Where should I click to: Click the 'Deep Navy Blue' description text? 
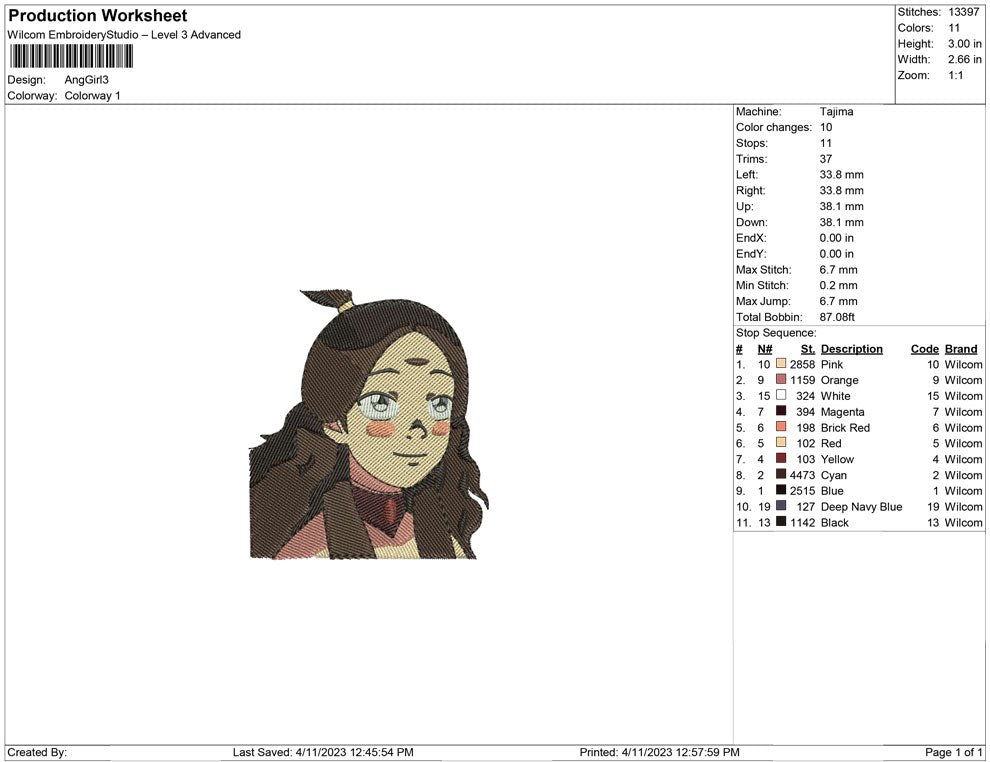[x=861, y=506]
